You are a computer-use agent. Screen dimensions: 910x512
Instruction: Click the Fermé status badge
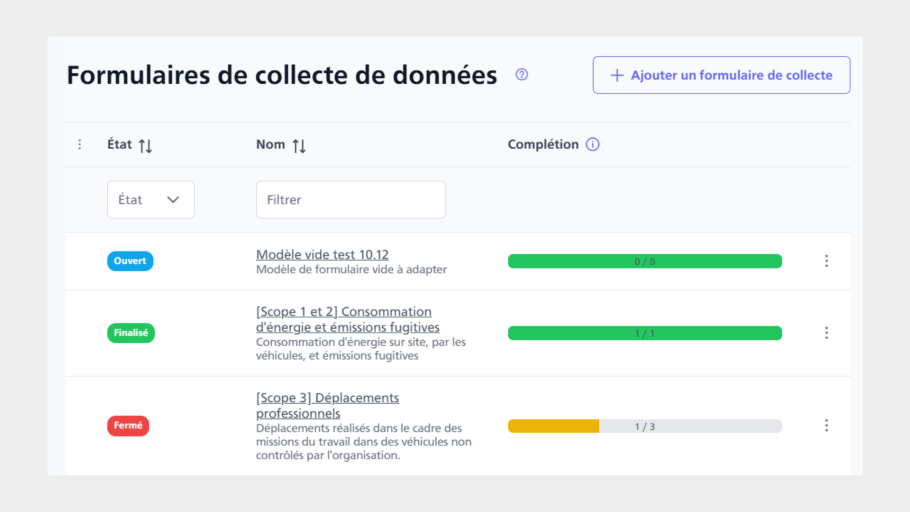[128, 425]
